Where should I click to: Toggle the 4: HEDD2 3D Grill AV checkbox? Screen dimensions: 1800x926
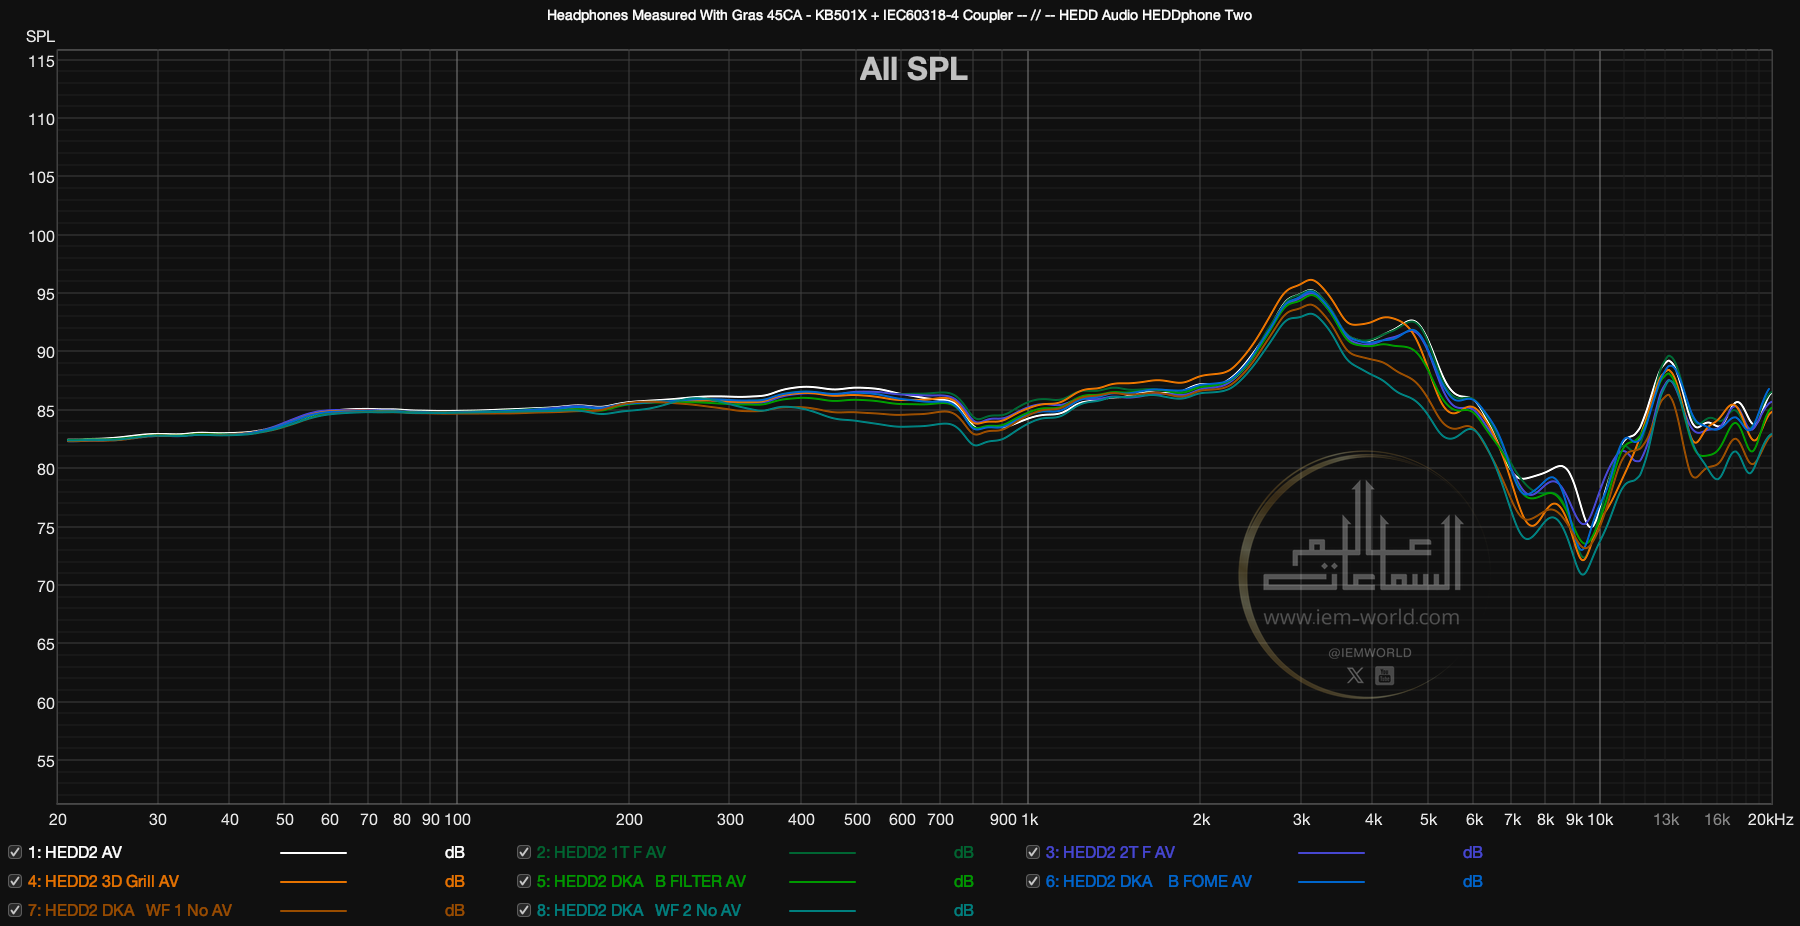click(x=15, y=881)
